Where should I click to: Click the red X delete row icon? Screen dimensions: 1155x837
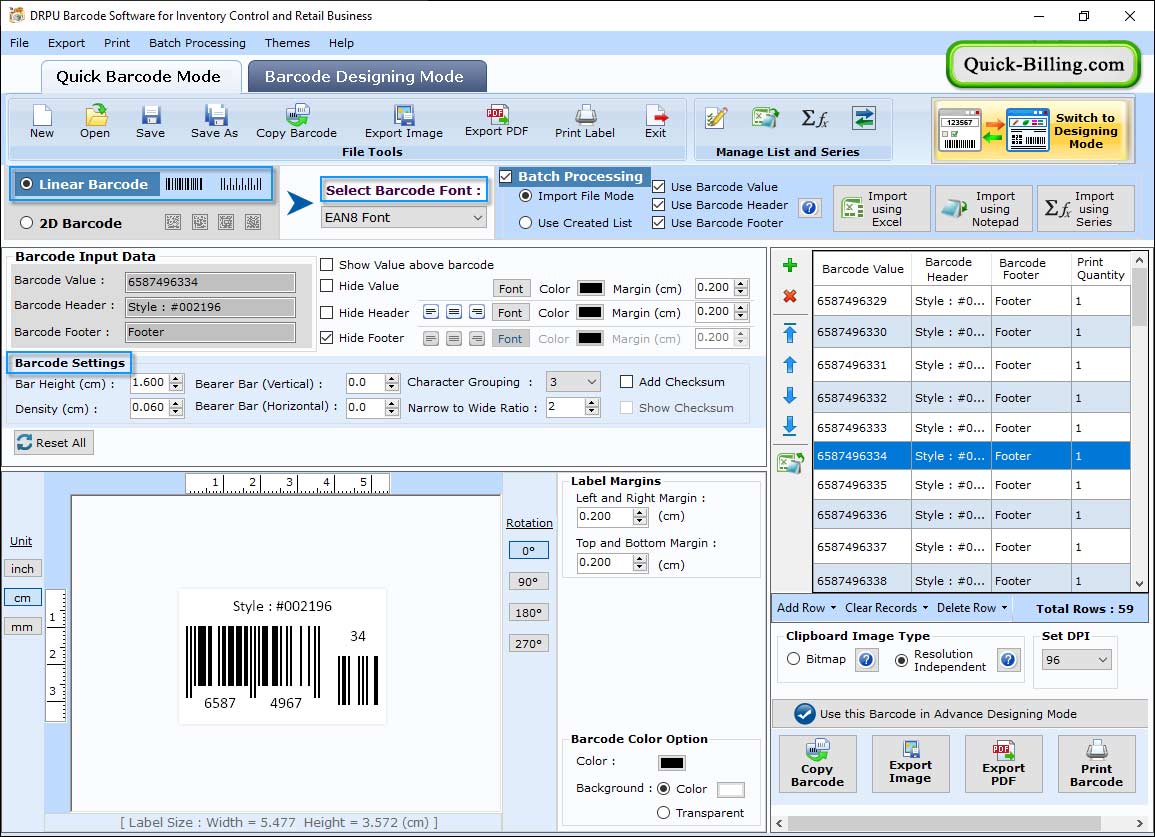[x=790, y=296]
